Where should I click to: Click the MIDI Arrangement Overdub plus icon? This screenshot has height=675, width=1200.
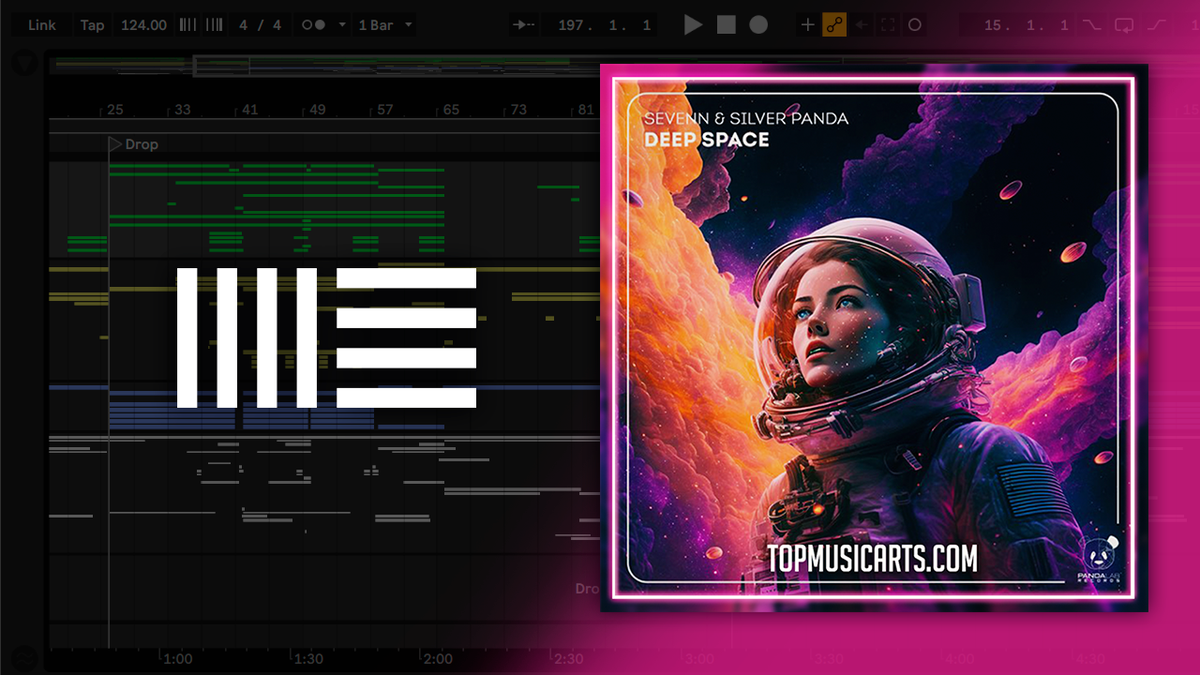coord(808,25)
